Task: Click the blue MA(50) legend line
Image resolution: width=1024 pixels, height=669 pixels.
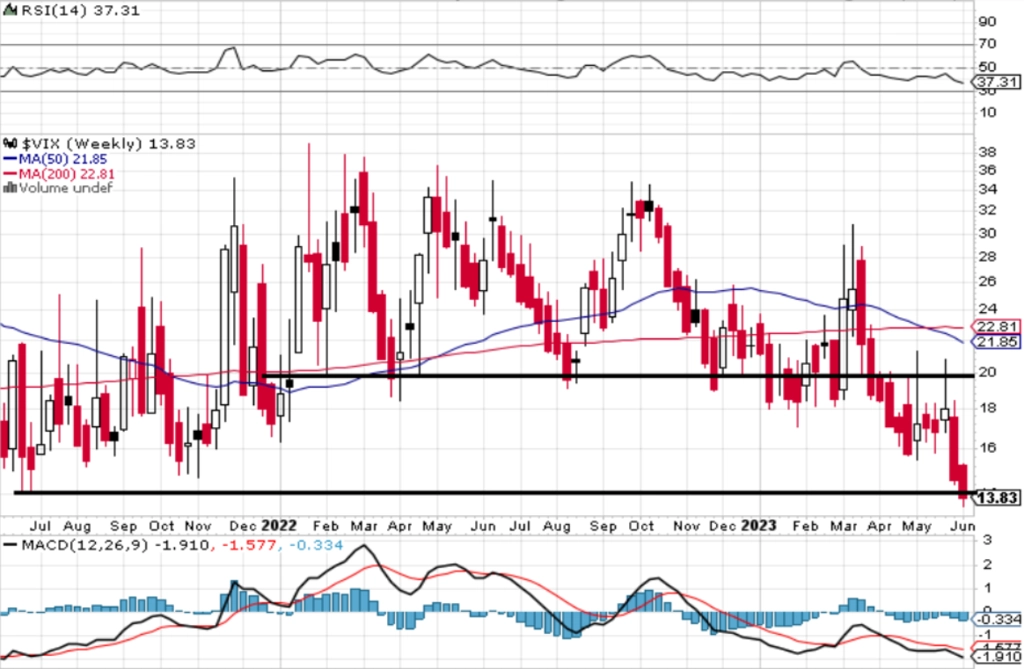Action: (x=10, y=159)
